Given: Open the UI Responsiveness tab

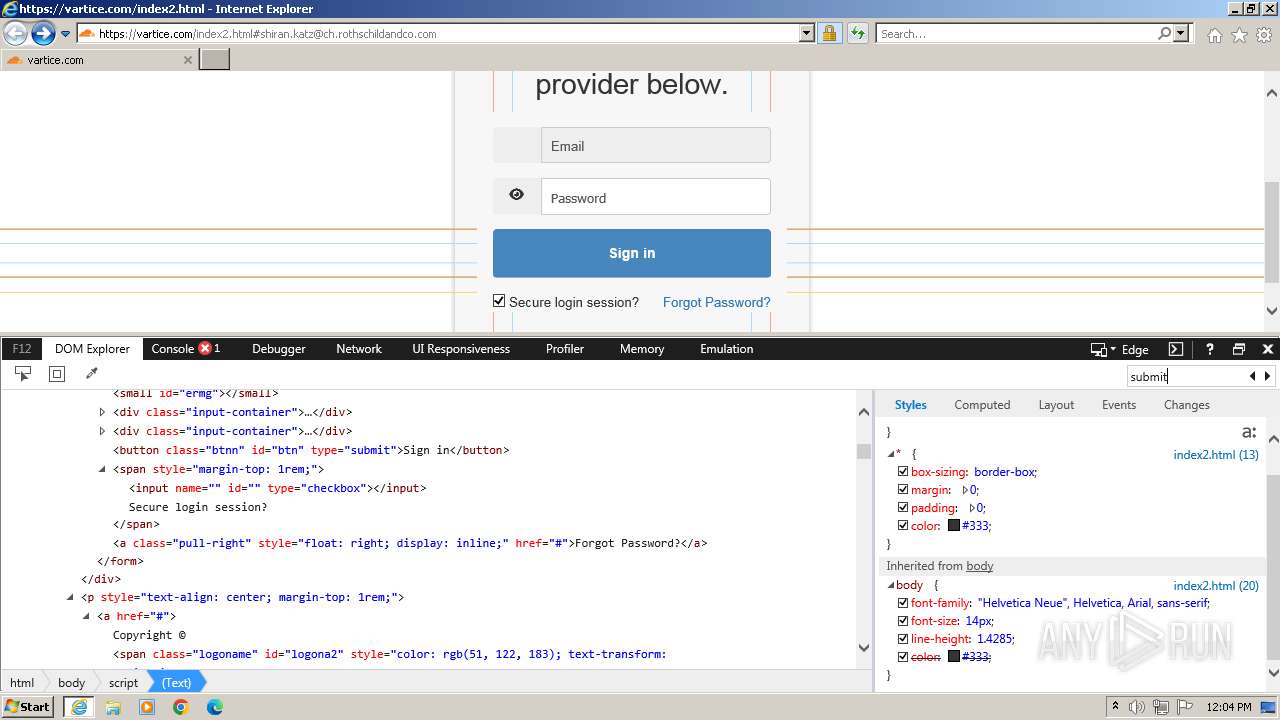Looking at the screenshot, I should [x=461, y=349].
